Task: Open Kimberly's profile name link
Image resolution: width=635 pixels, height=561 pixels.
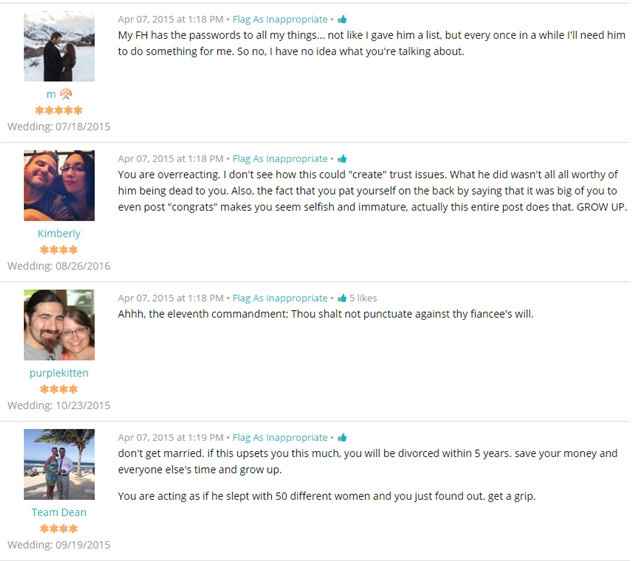Action: tap(59, 234)
